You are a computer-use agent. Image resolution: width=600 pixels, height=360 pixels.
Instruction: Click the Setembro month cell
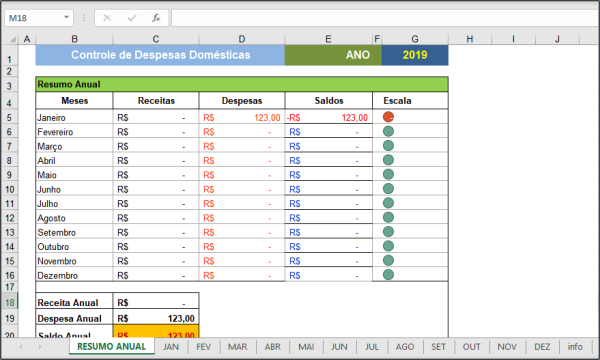pyautogui.click(x=75, y=232)
